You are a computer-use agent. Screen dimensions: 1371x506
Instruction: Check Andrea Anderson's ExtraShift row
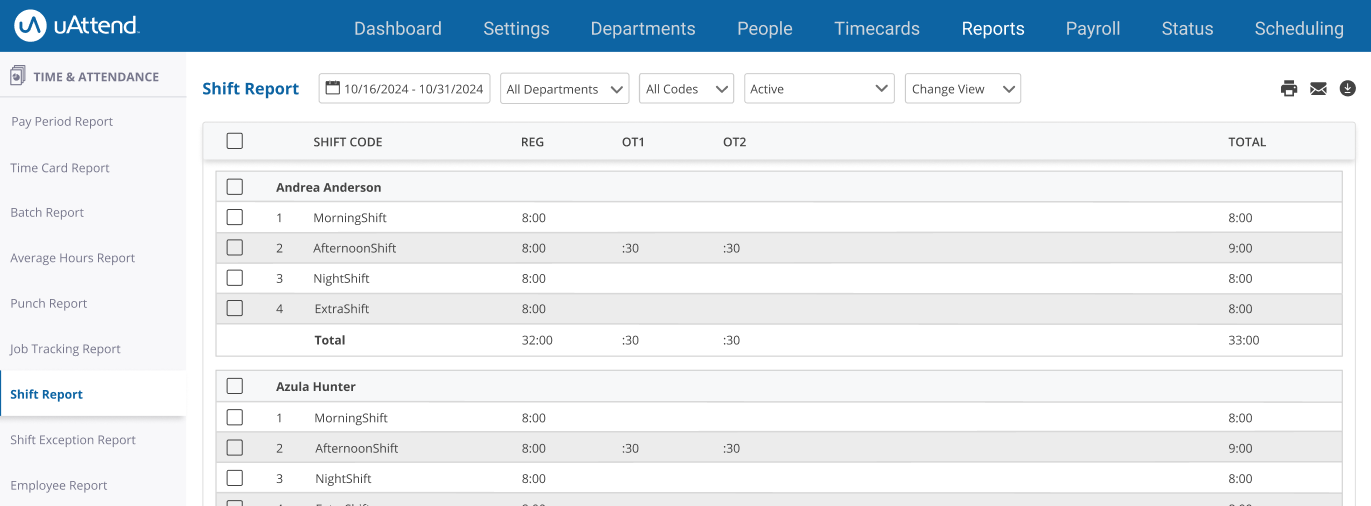(x=235, y=308)
